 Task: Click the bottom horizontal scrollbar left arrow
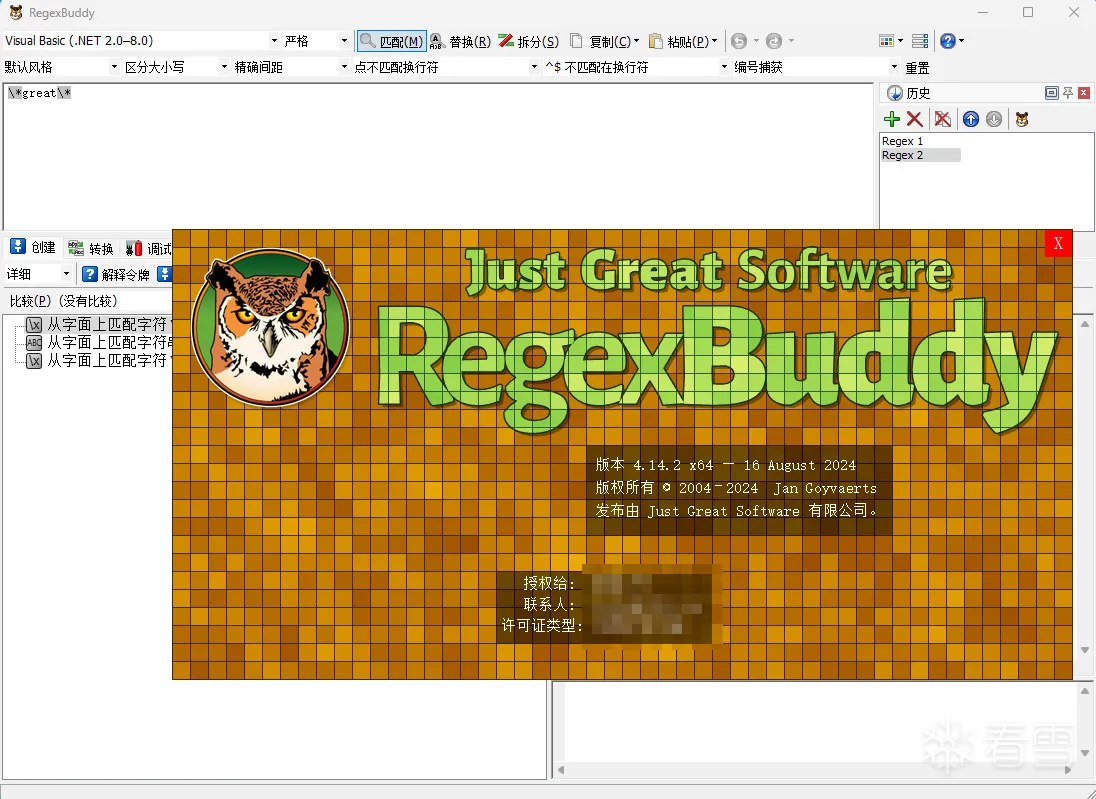pyautogui.click(x=561, y=770)
